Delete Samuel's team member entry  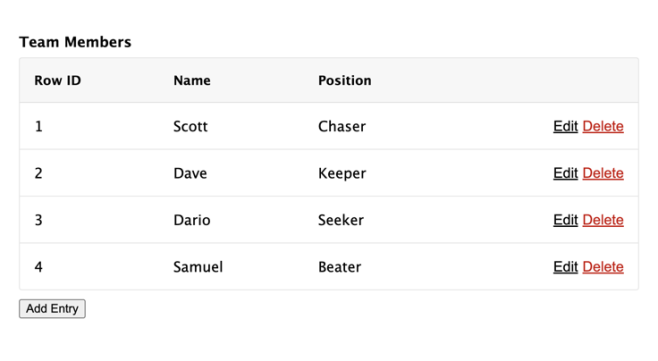pyautogui.click(x=603, y=267)
